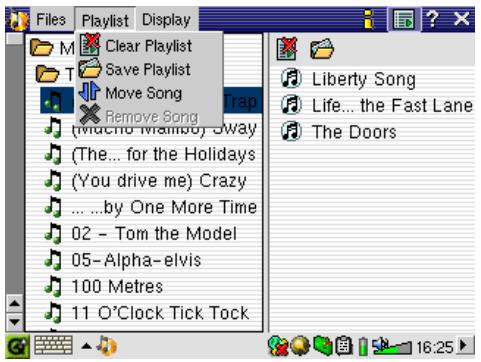
Task: Click the taskbar right arrow button
Action: point(465,346)
